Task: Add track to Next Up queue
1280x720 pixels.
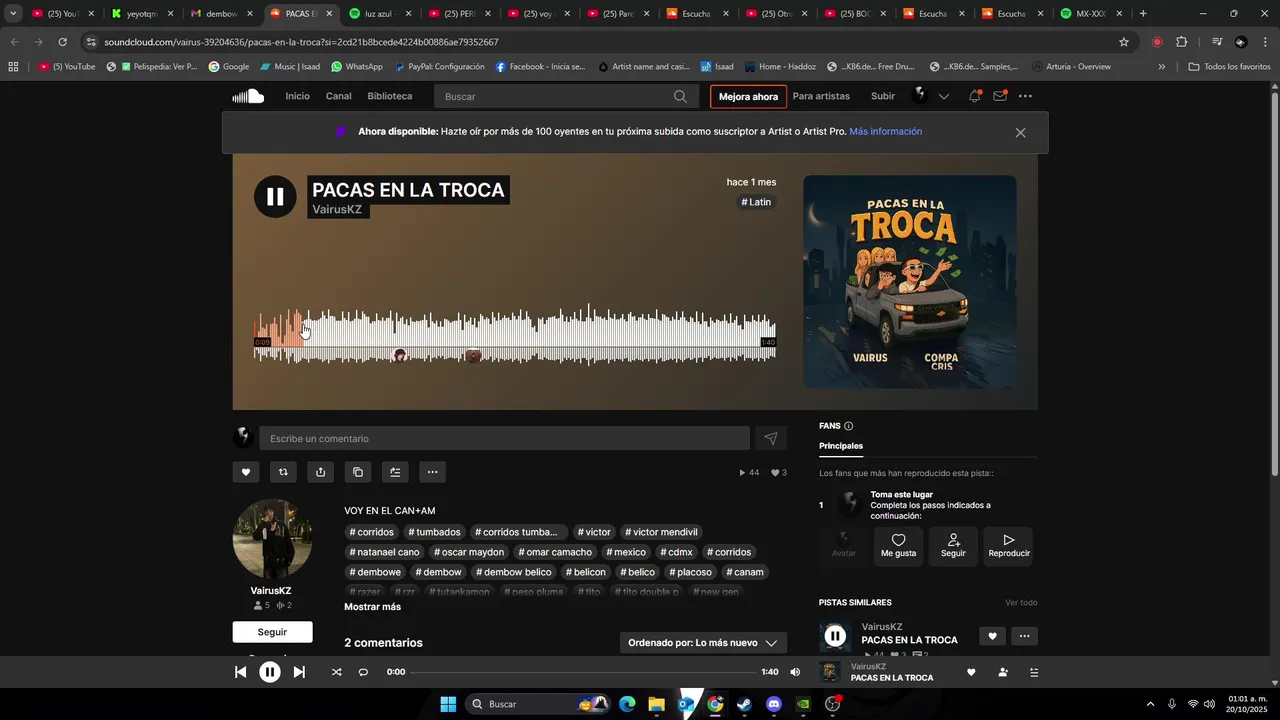Action: (x=395, y=472)
